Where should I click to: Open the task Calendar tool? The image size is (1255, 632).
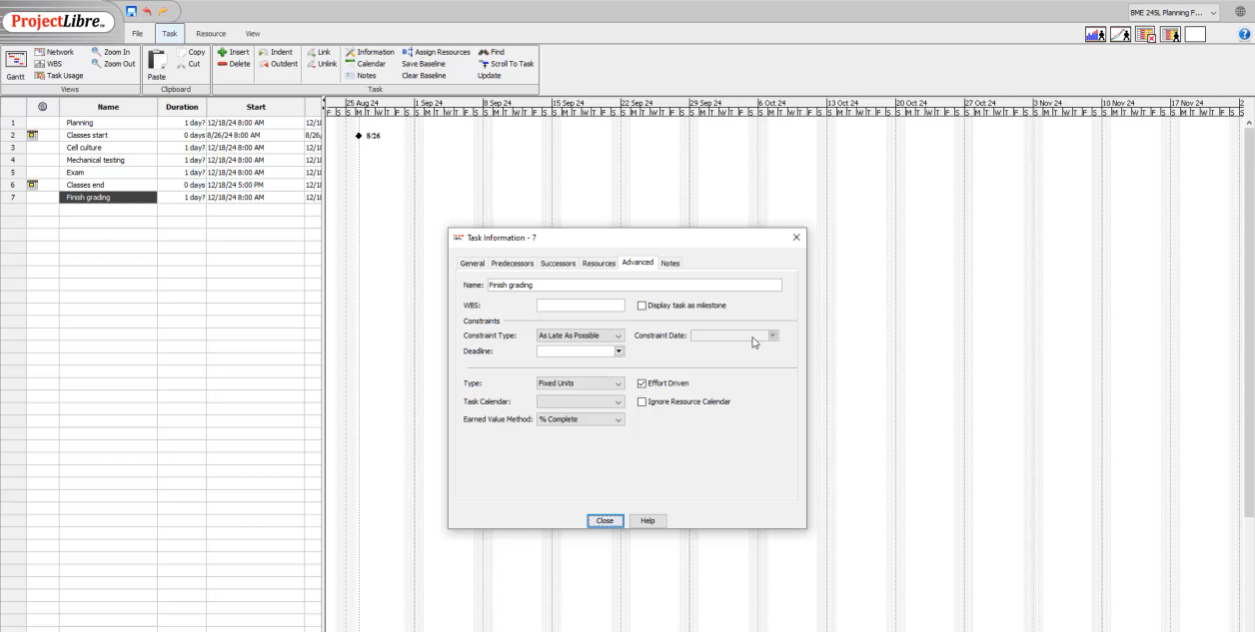pos(370,63)
